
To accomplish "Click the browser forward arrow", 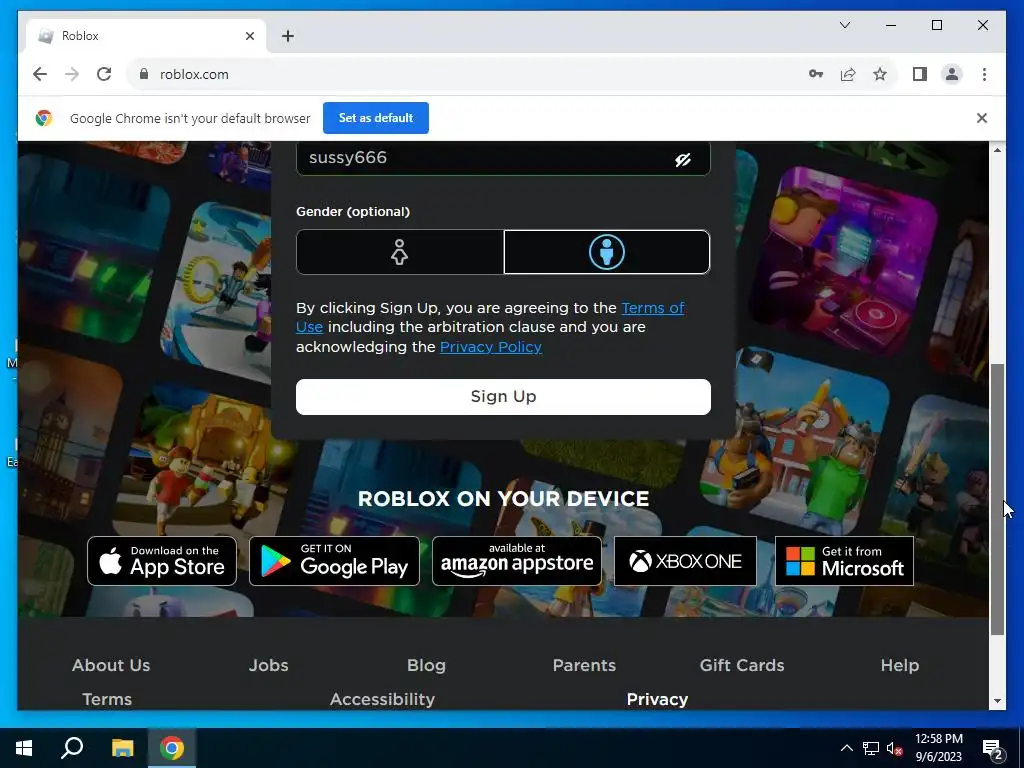I will tap(72, 74).
